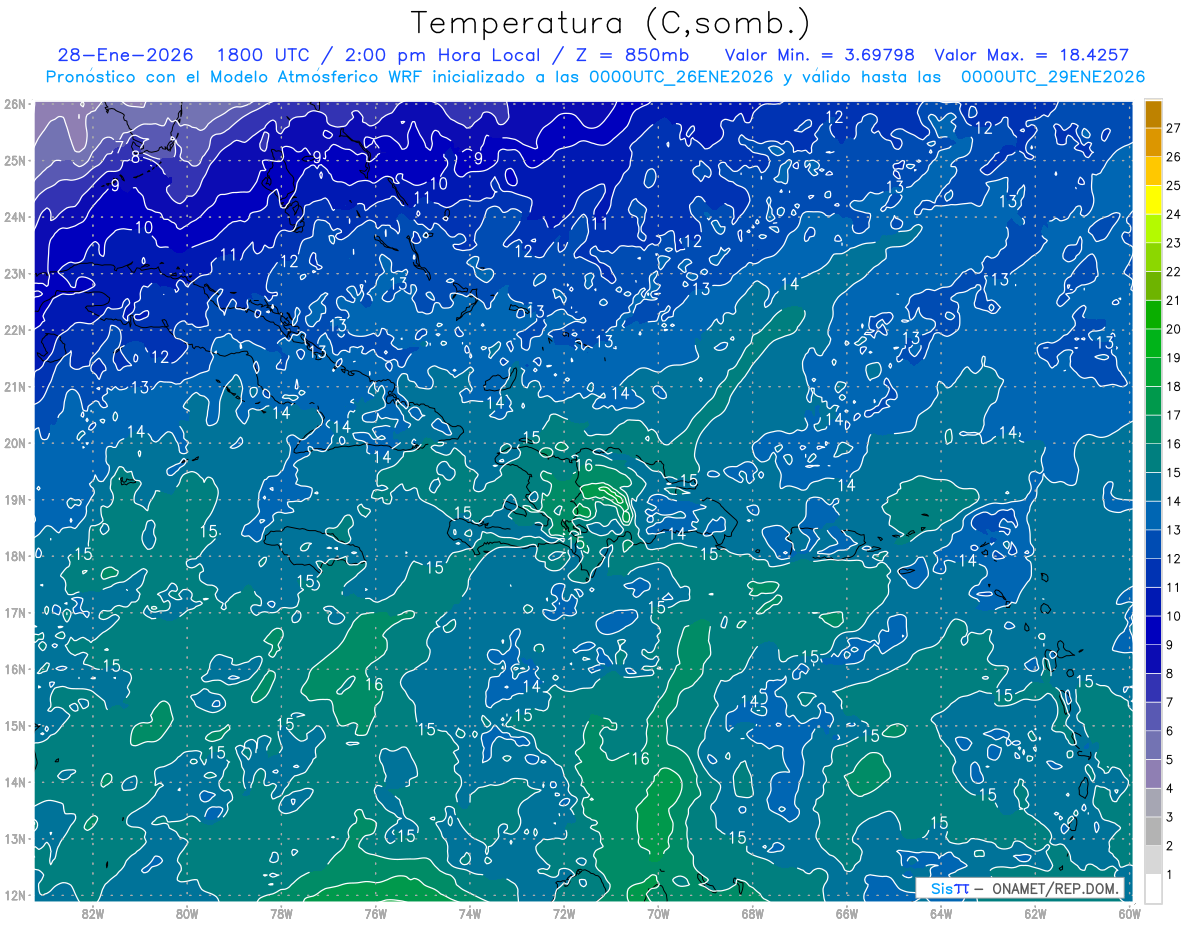Pick the orange-brown swatch above 27 on the colorbar
1200x927 pixels.
coord(1154,114)
